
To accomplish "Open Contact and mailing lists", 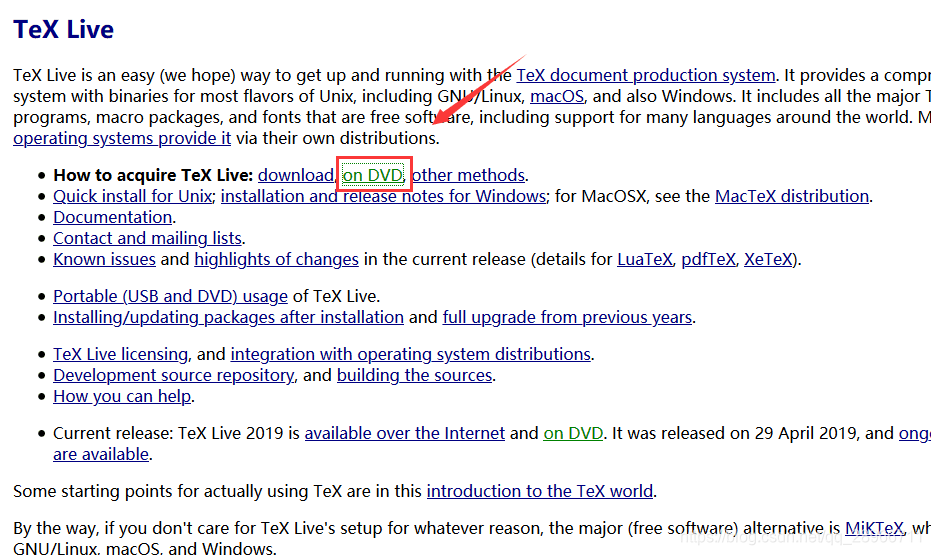I will pos(147,238).
